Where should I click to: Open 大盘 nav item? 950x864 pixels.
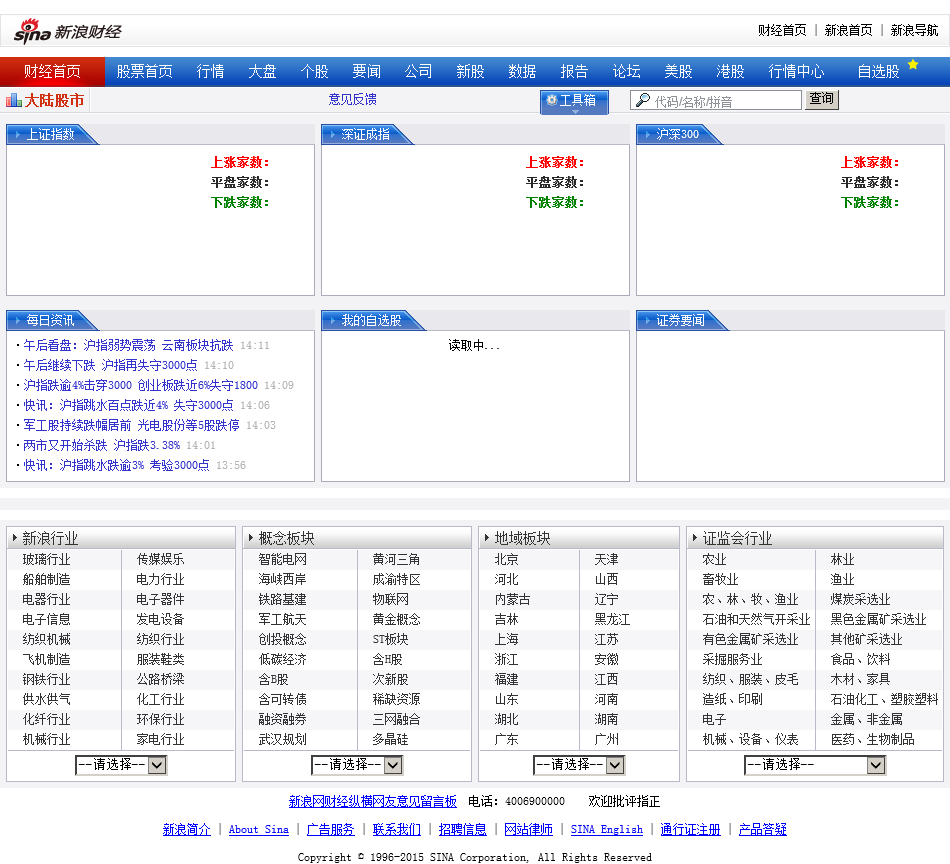pyautogui.click(x=262, y=71)
